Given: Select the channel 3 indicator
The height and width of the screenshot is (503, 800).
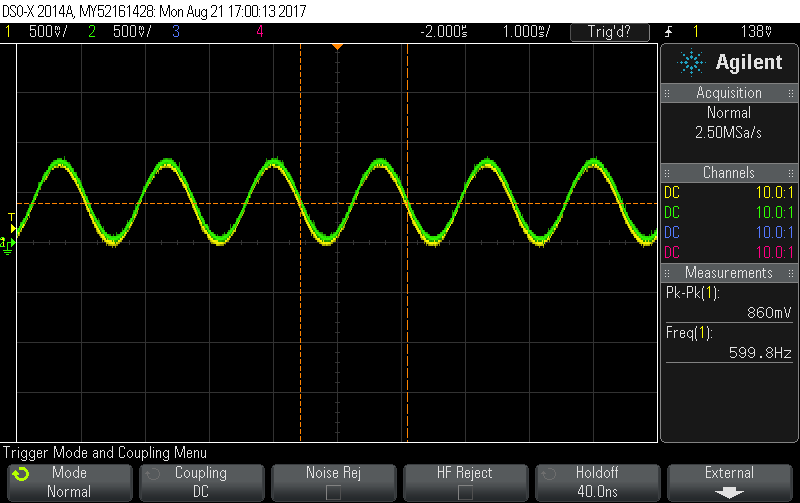Looking at the screenshot, I should [176, 32].
